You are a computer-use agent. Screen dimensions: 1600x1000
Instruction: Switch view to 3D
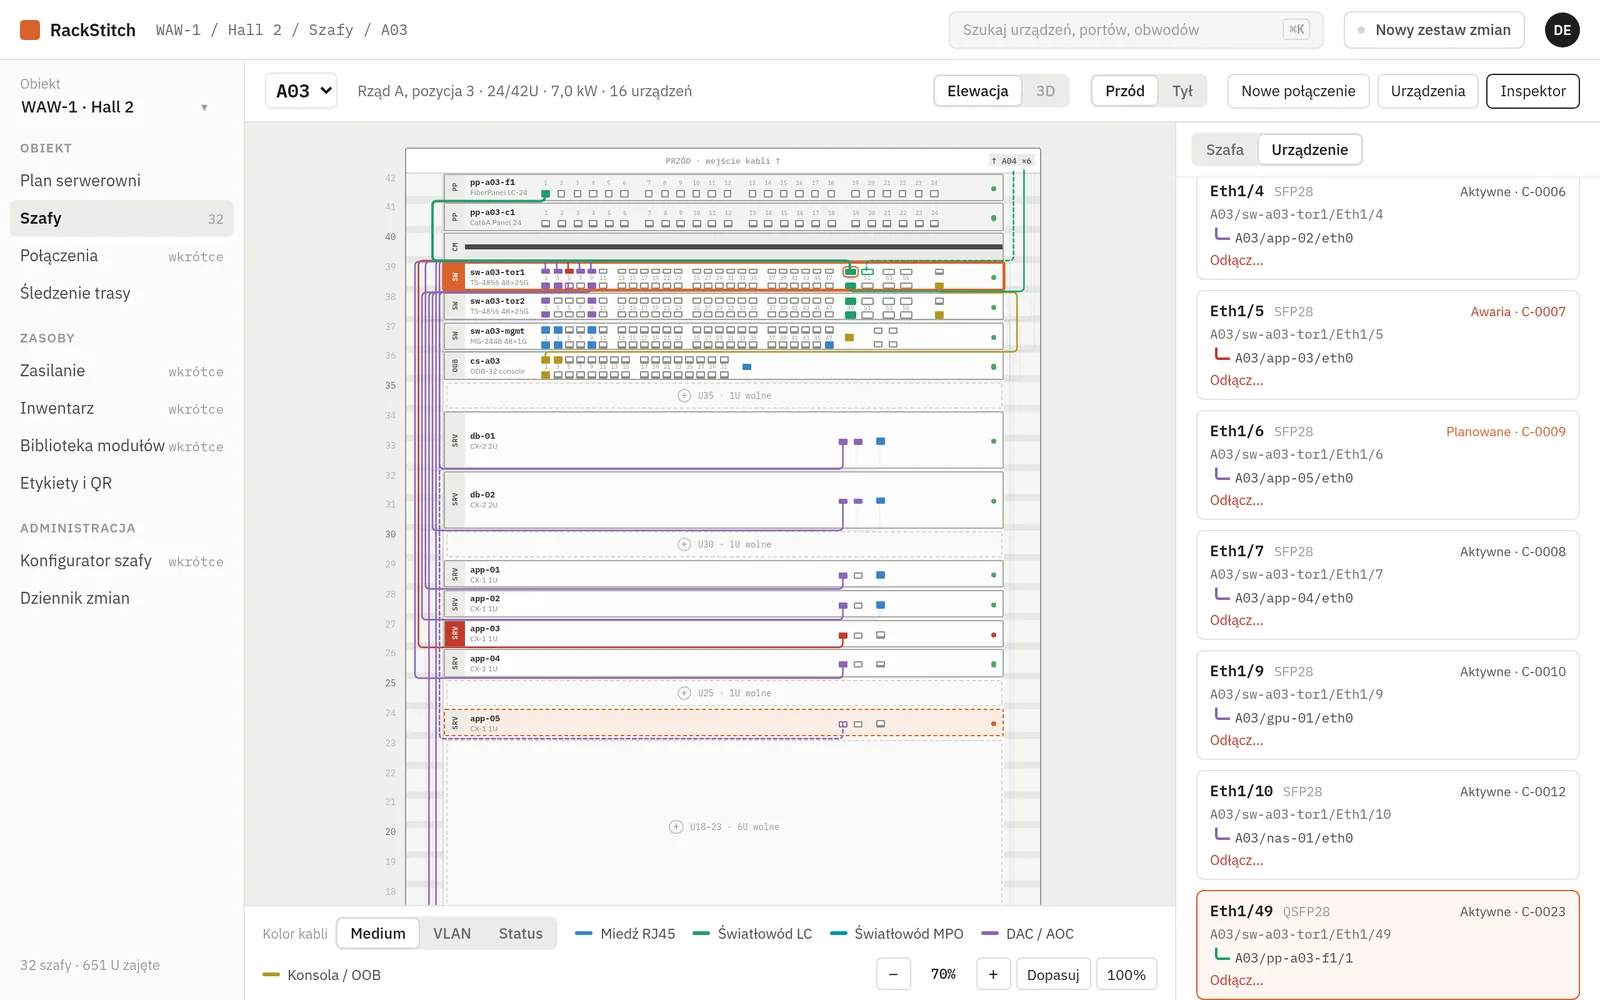point(1045,91)
